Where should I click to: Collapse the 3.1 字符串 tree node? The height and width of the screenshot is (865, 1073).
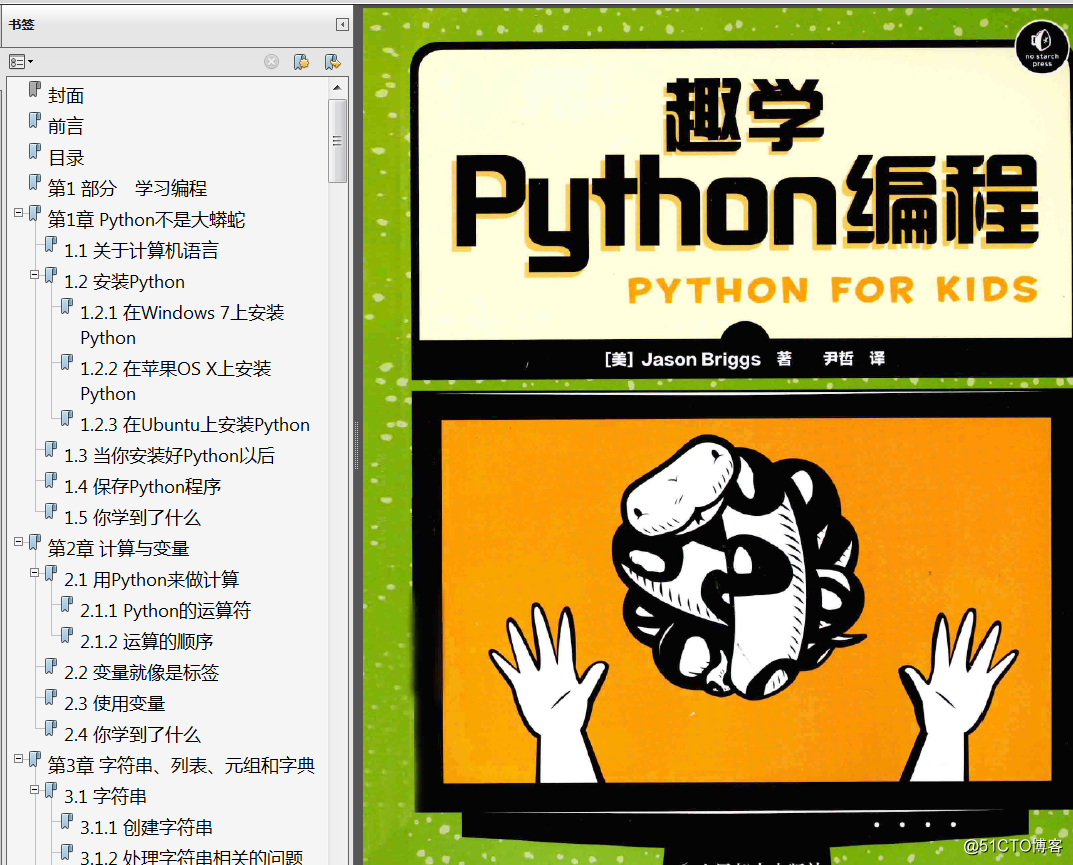[35, 790]
